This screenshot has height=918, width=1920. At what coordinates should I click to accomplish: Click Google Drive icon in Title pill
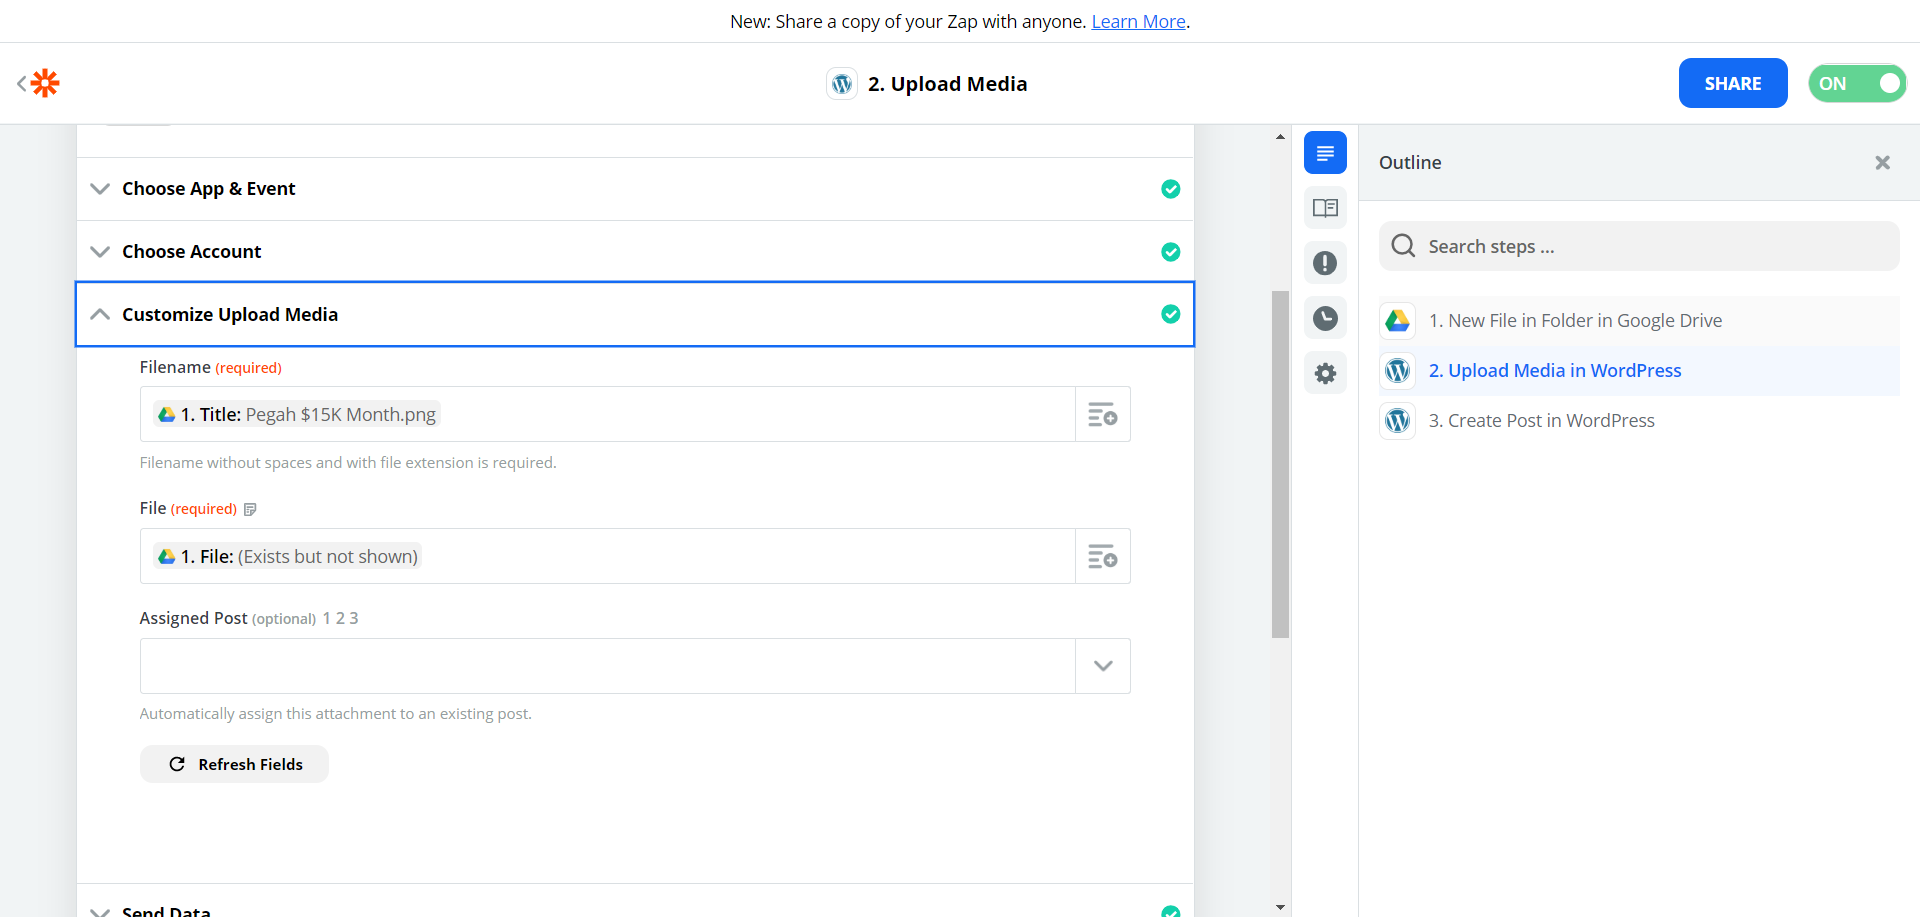pyautogui.click(x=167, y=414)
